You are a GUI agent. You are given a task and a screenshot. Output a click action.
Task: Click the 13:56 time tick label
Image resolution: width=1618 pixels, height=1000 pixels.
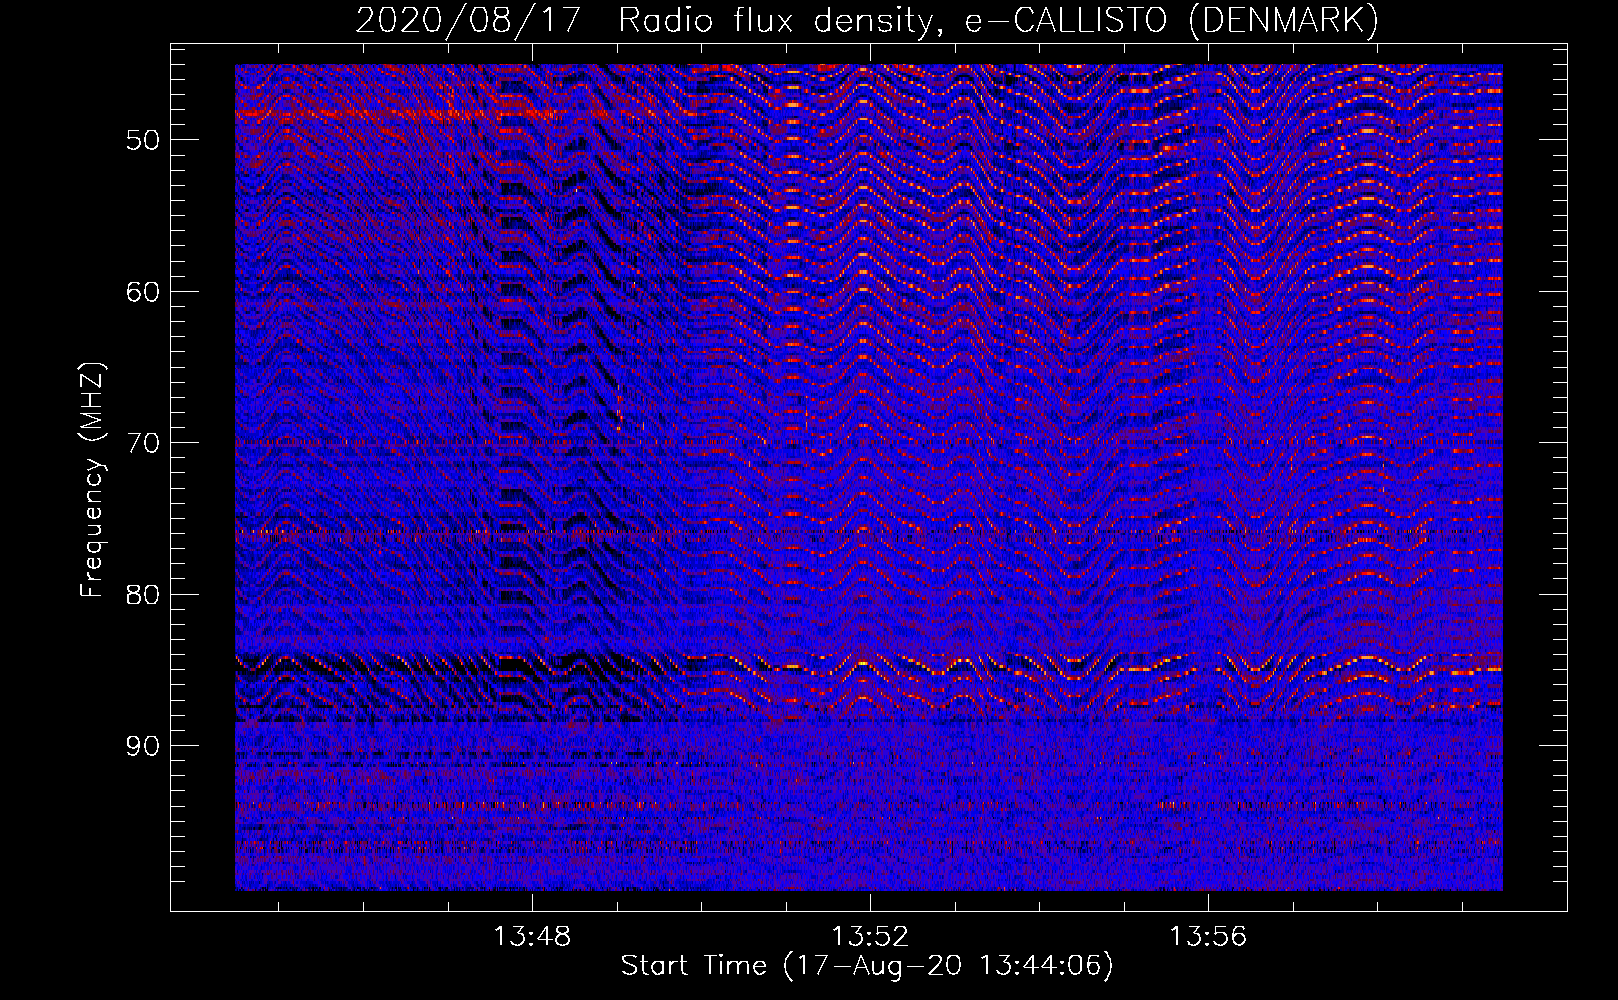[x=1208, y=937]
